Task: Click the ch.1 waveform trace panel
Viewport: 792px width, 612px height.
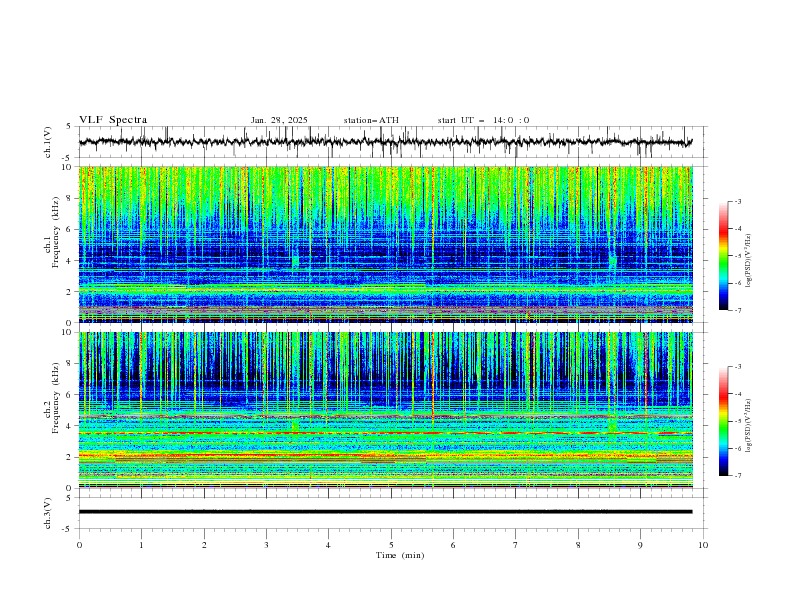Action: coord(392,142)
